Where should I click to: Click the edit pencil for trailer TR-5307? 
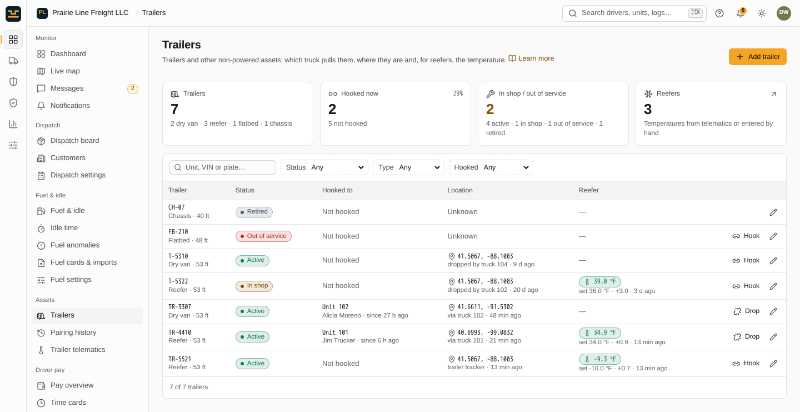pyautogui.click(x=773, y=311)
